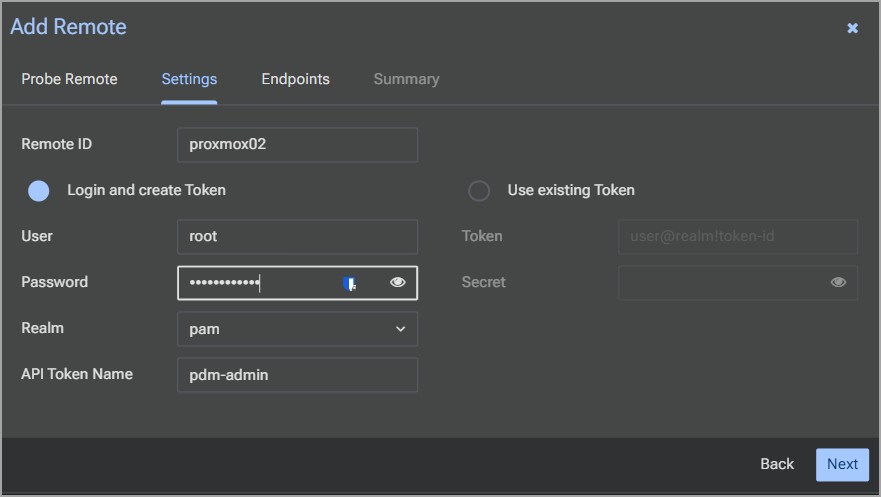Click the Password label
The width and height of the screenshot is (881, 497).
tap(55, 282)
